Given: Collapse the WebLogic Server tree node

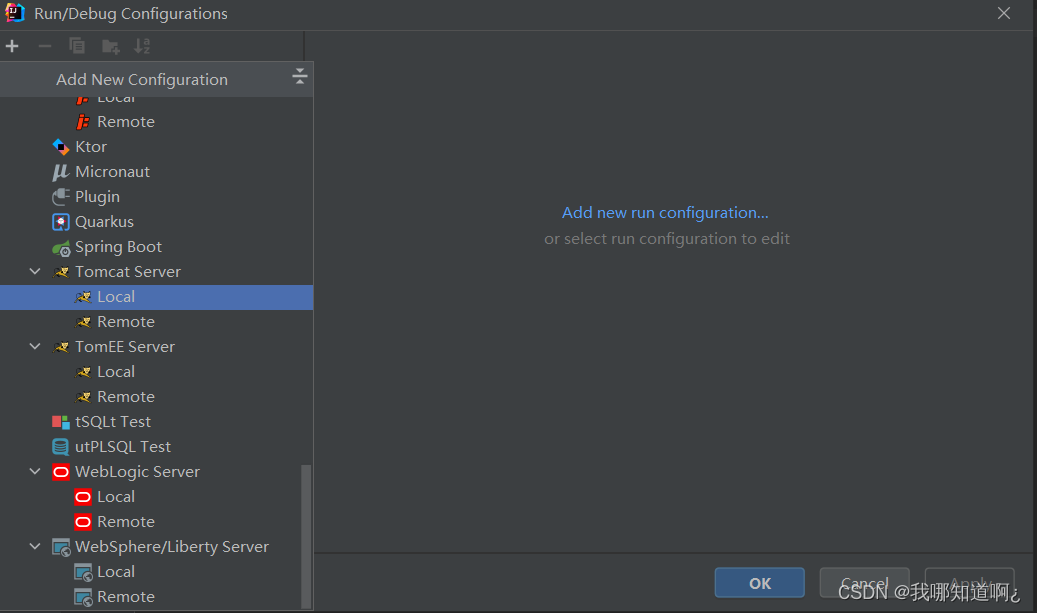Looking at the screenshot, I should (35, 471).
